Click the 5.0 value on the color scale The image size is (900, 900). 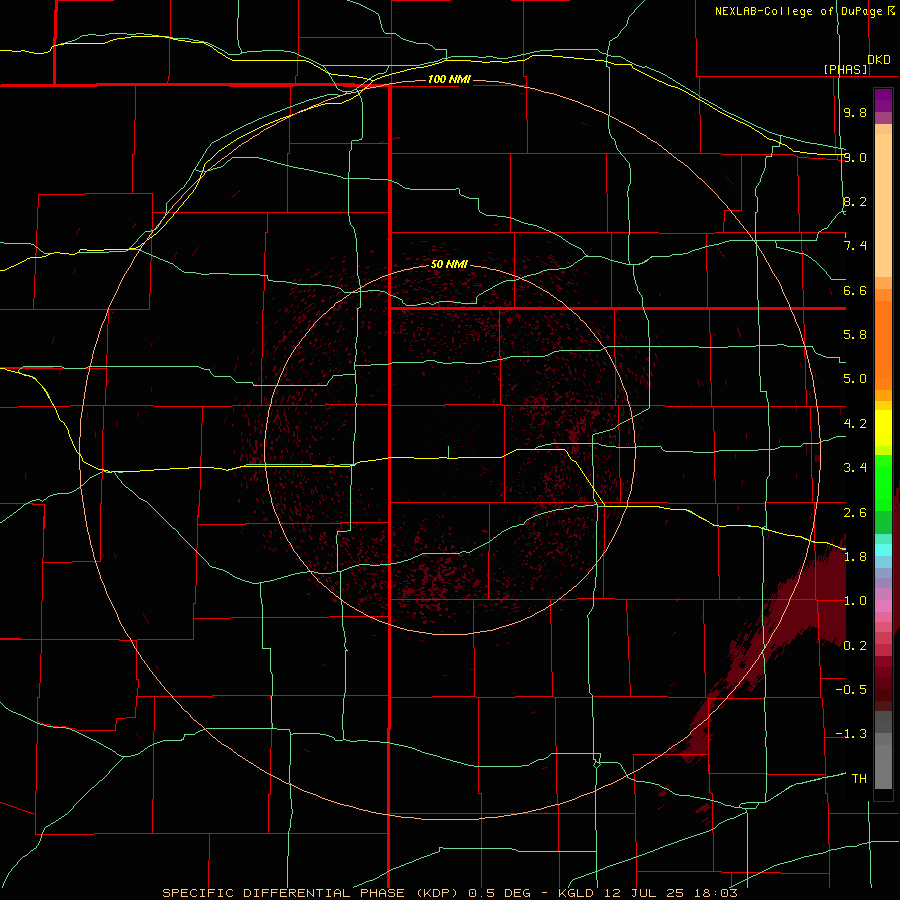[855, 379]
